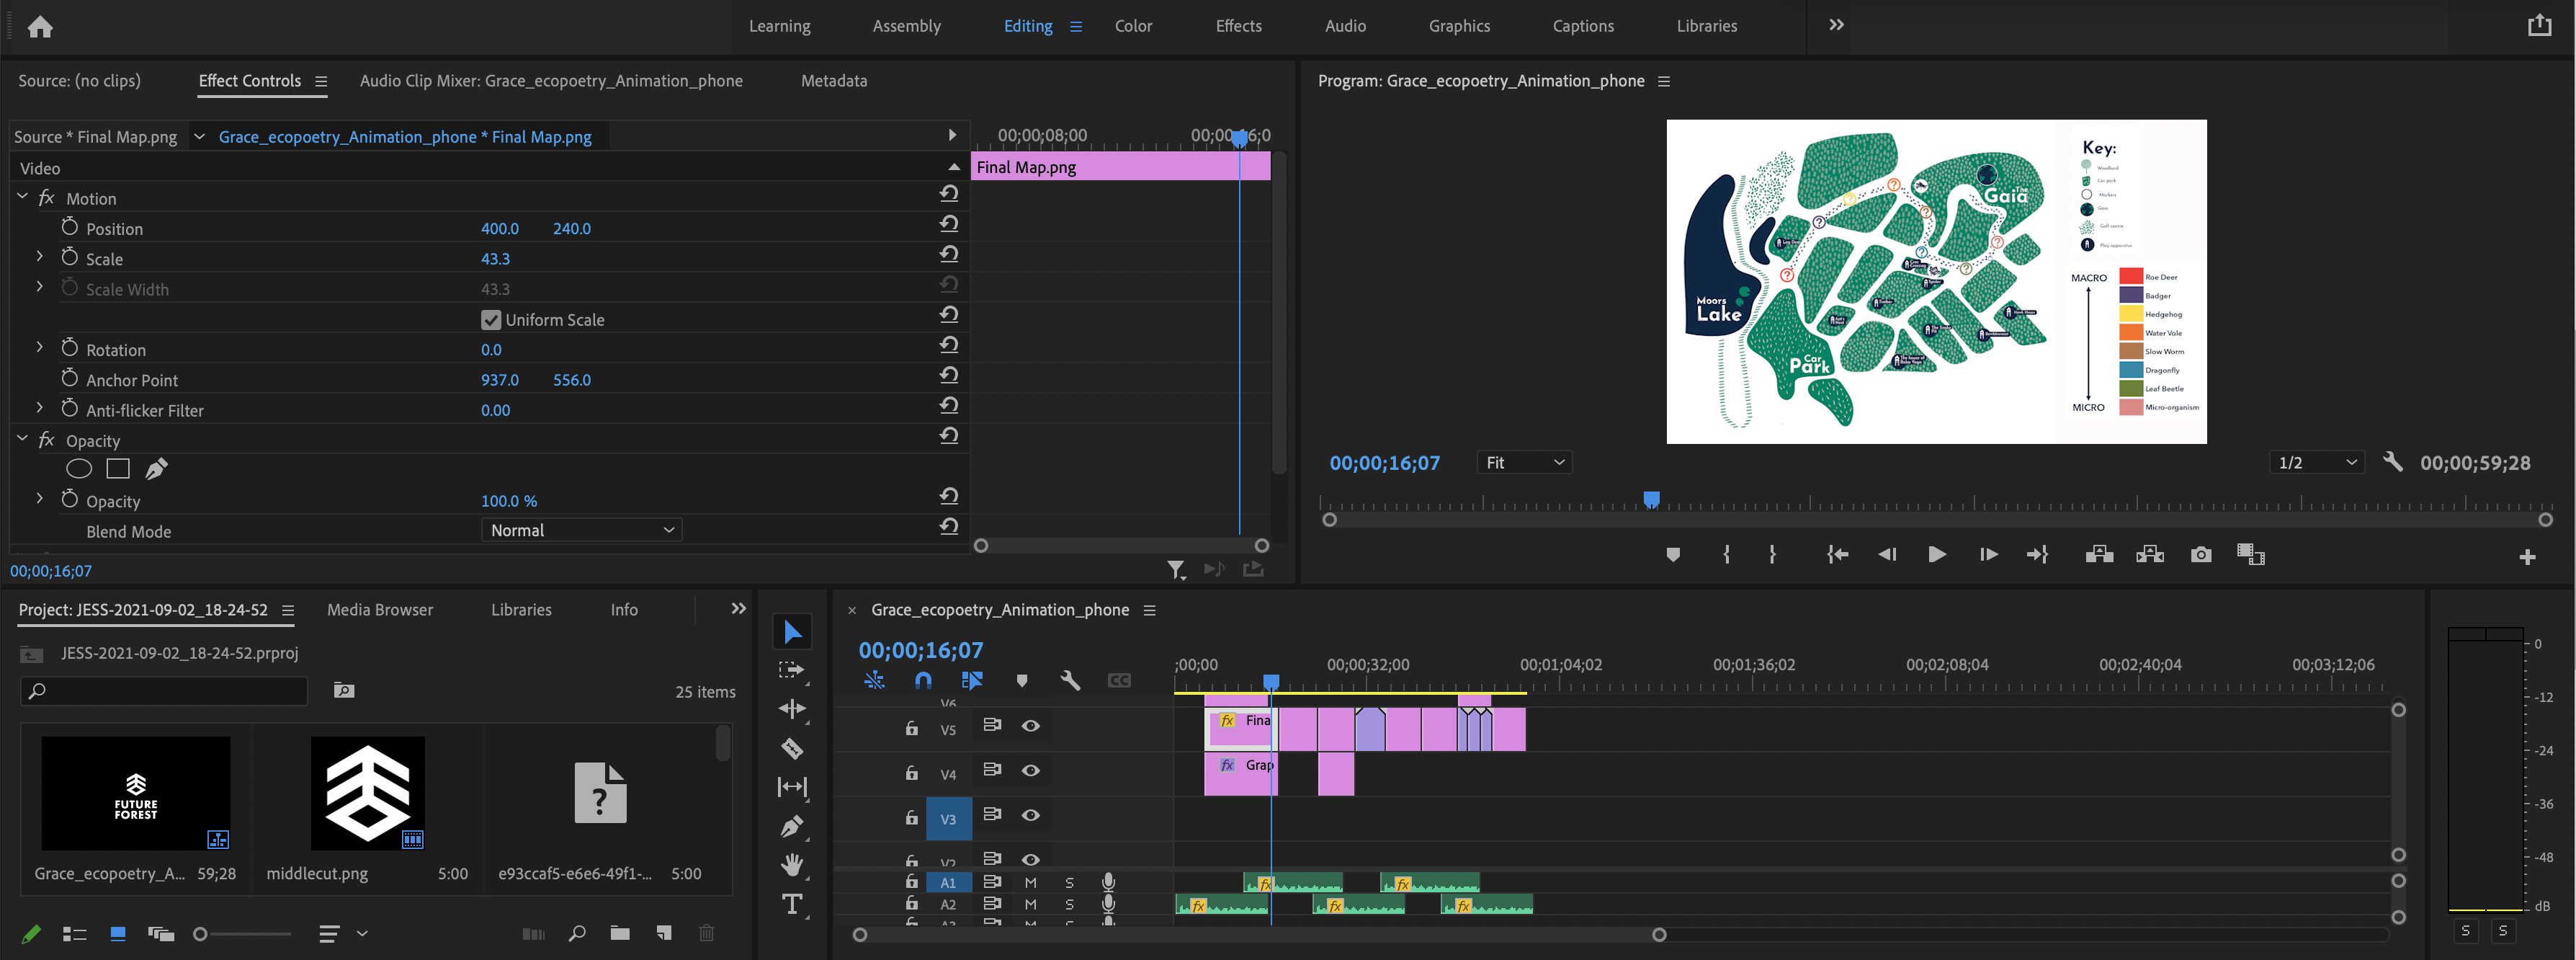The image size is (2576, 960).
Task: Open the Metadata tab
Action: pos(834,81)
